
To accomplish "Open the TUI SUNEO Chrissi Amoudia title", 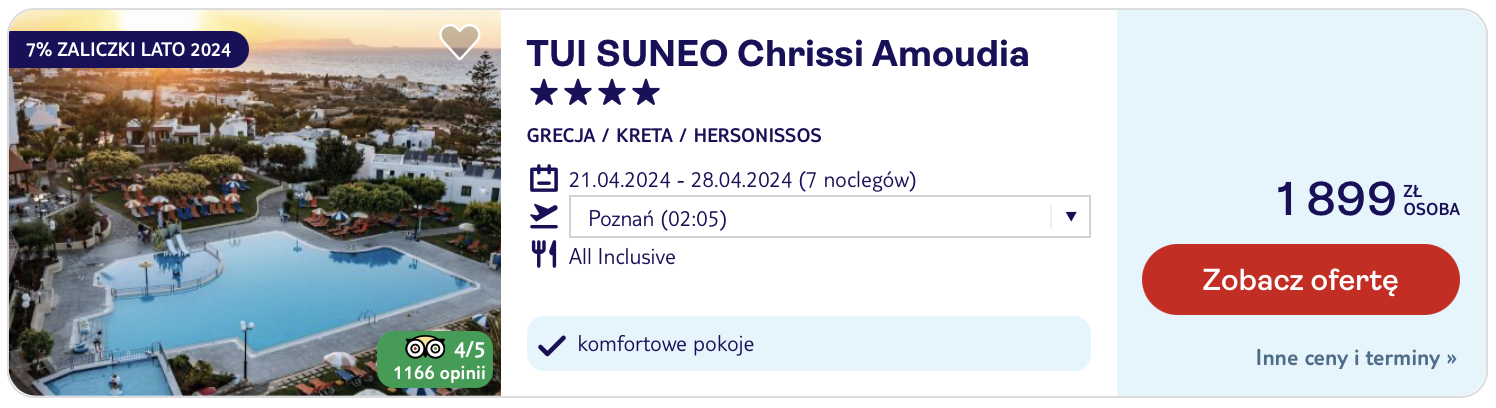I will coord(777,53).
